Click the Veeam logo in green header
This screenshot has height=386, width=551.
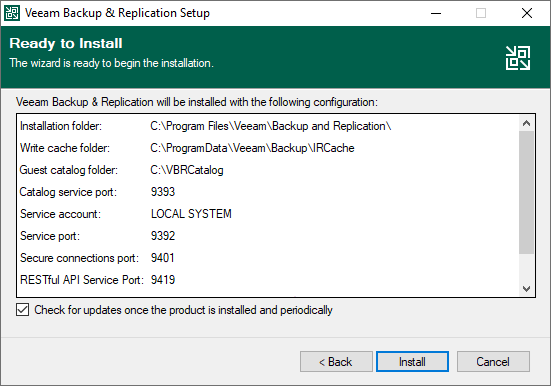518,58
